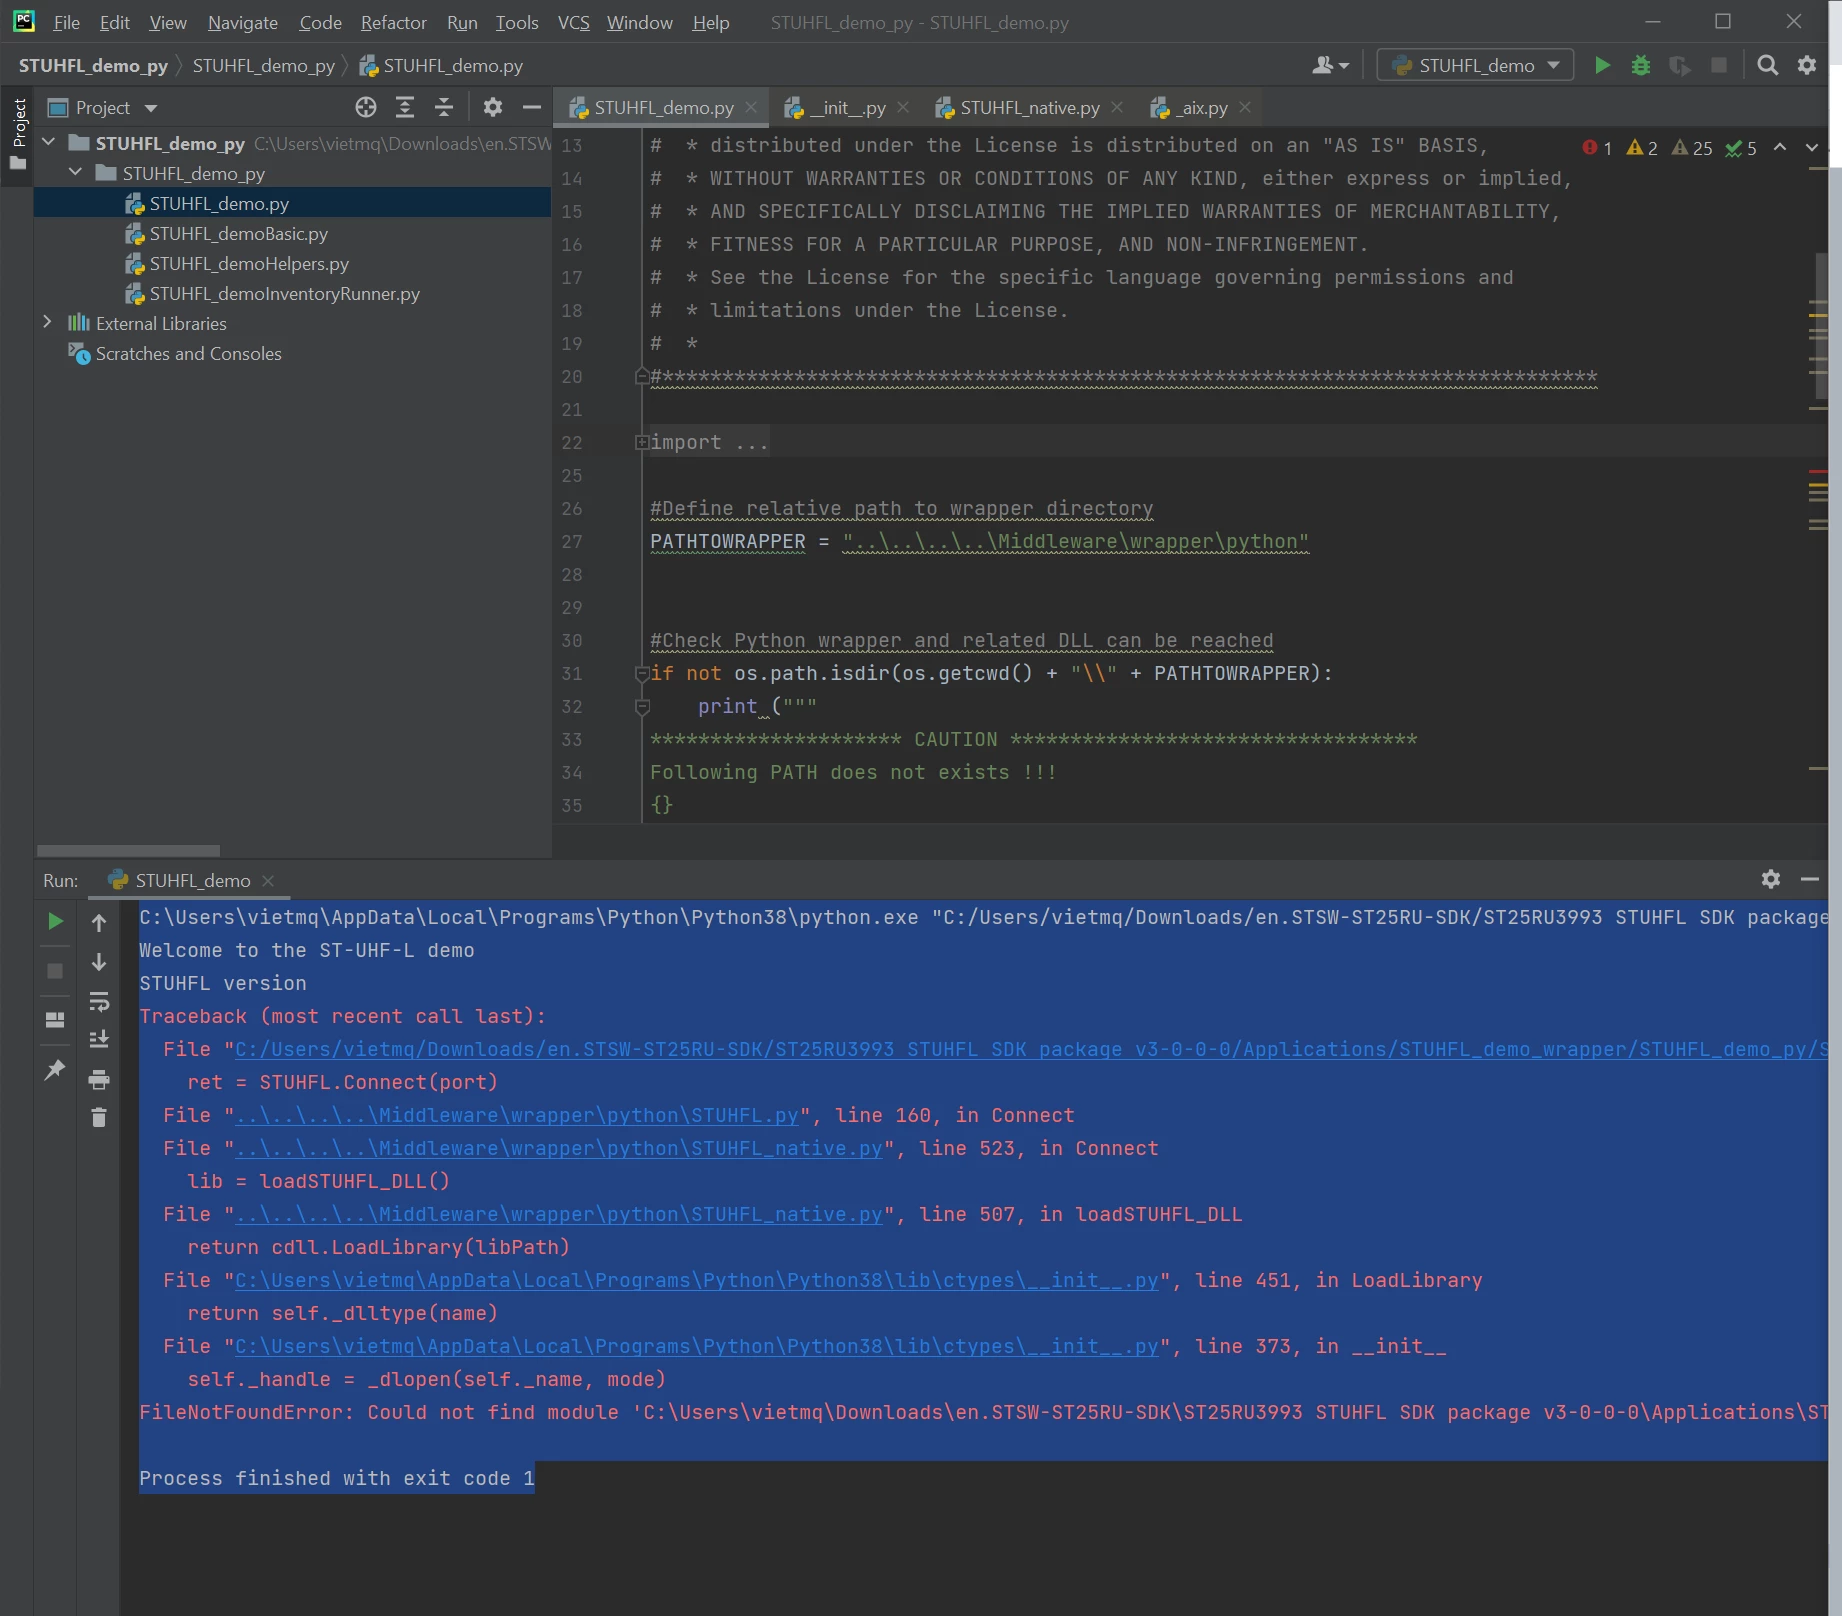Image resolution: width=1842 pixels, height=1616 pixels.
Task: Click Run with Coverage icon
Action: point(1680,65)
